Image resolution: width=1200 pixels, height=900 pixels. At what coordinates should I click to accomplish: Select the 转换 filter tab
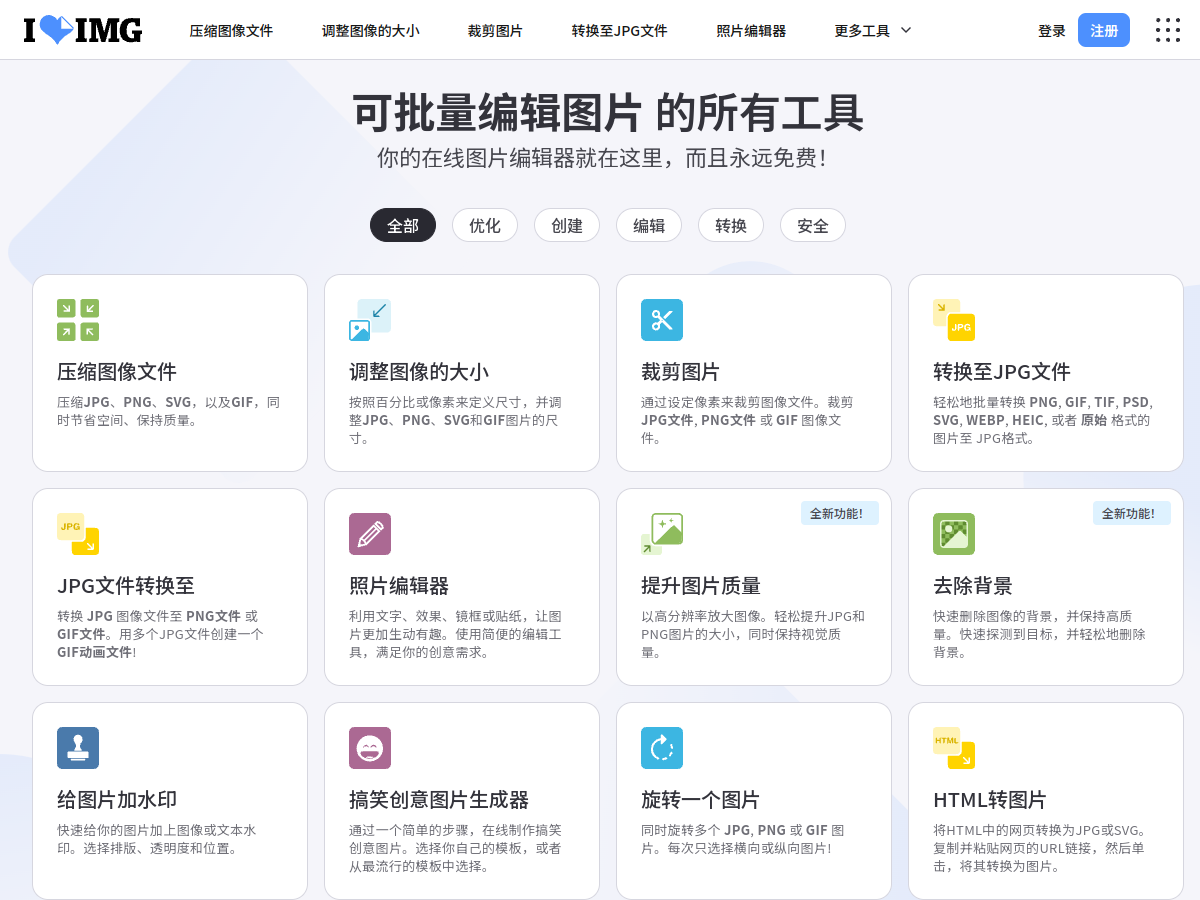(731, 225)
